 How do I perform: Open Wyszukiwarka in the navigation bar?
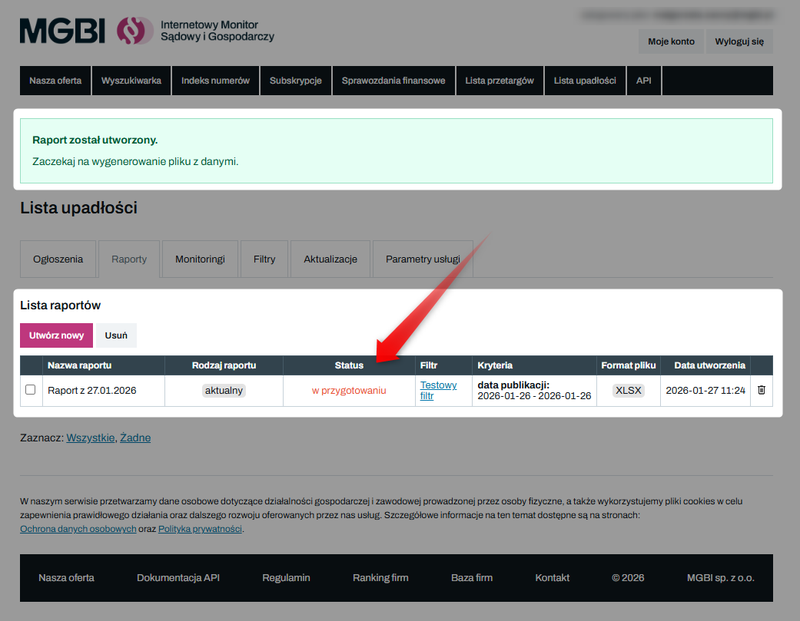pyautogui.click(x=131, y=81)
